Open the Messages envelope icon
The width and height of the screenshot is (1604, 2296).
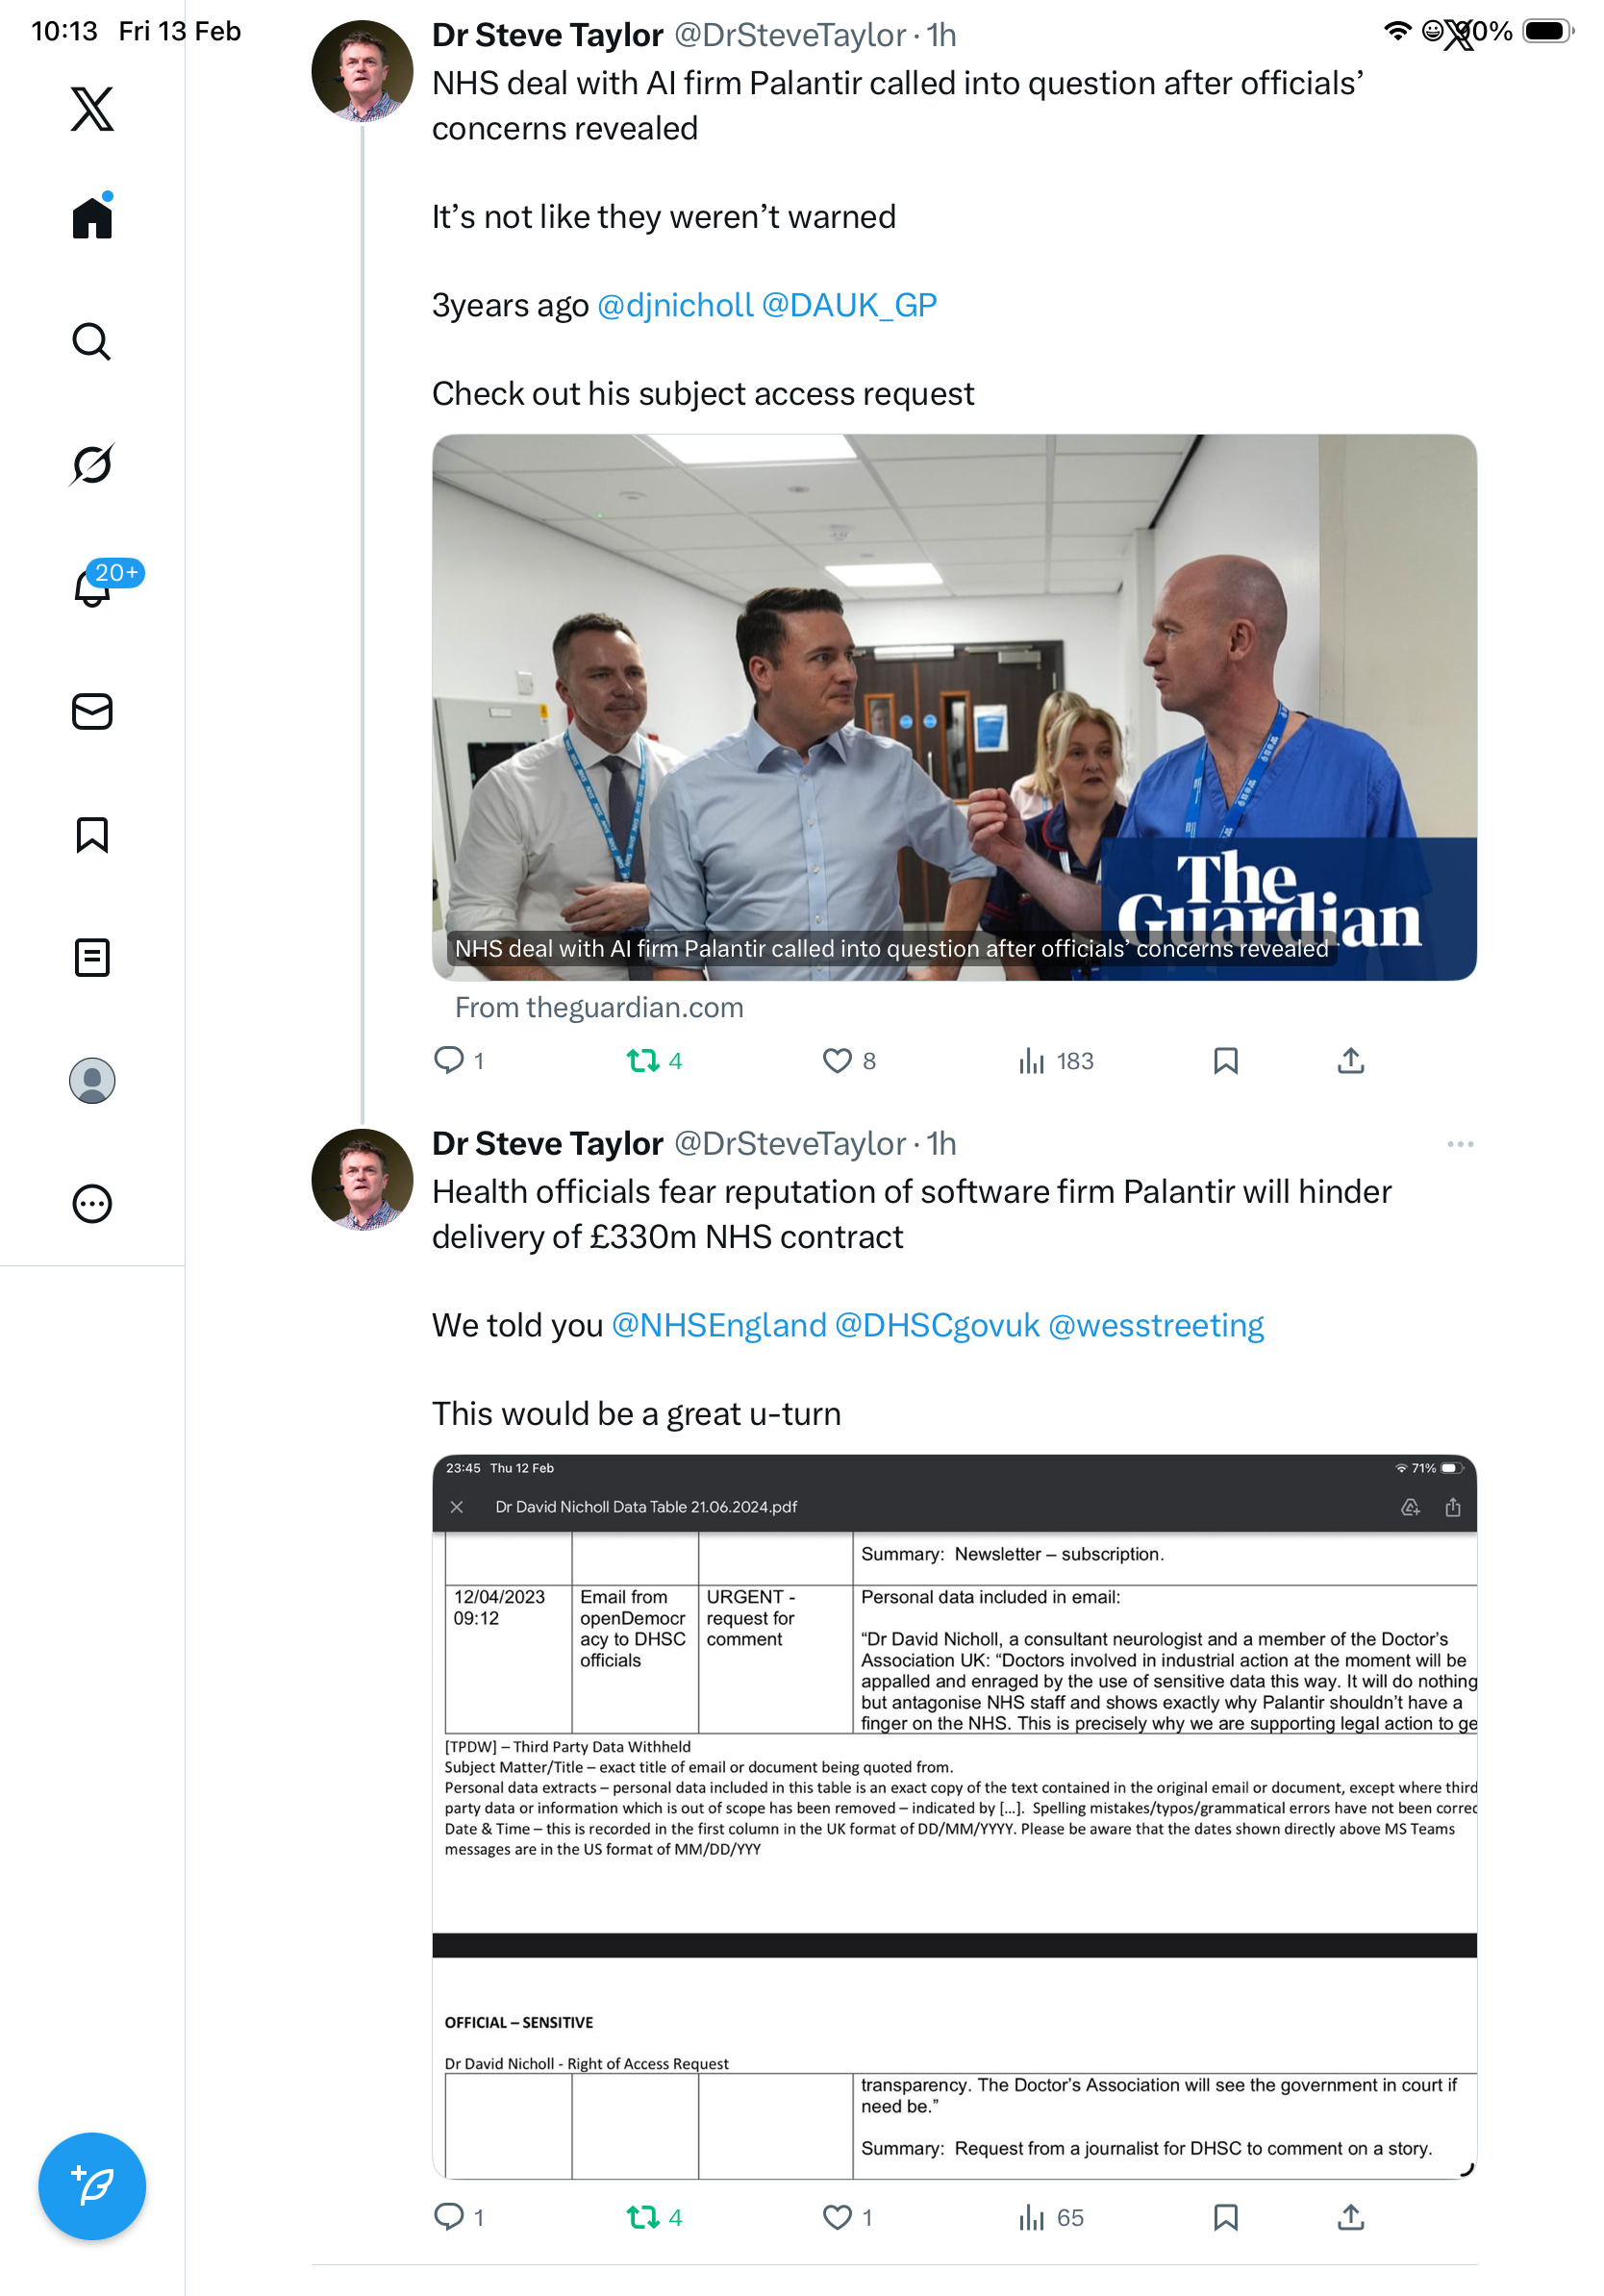(92, 711)
